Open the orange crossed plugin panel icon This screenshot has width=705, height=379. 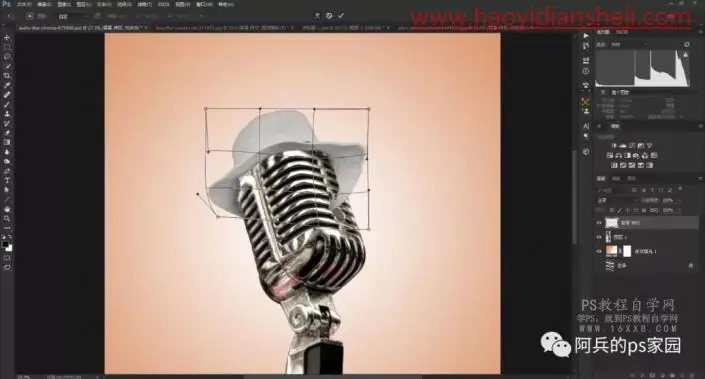585,102
